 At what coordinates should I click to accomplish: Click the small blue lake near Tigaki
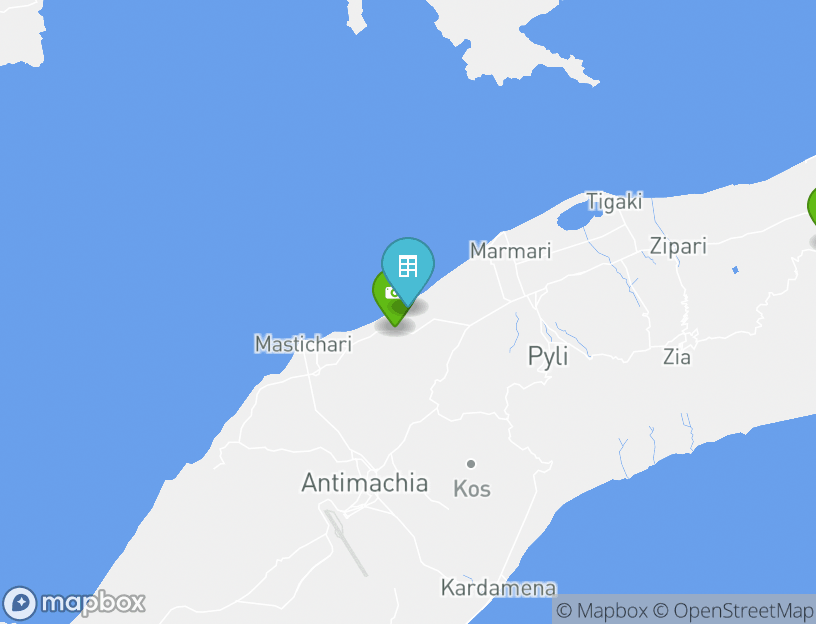click(573, 216)
